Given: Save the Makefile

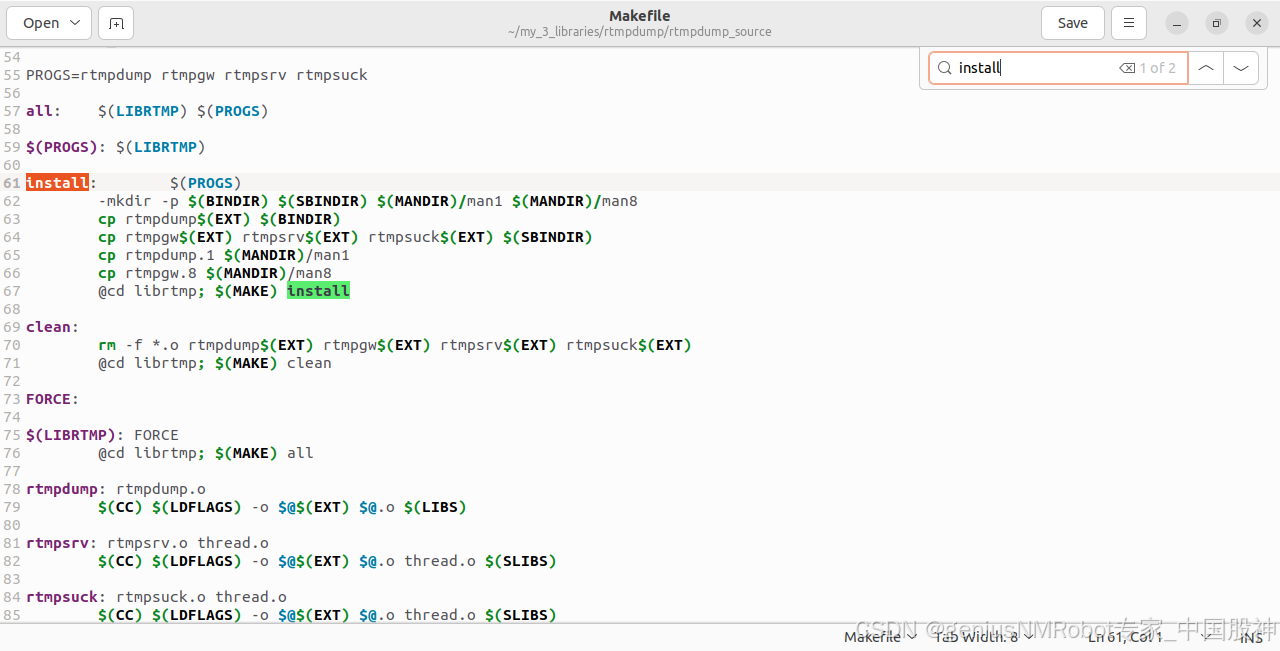Looking at the screenshot, I should tap(1073, 23).
